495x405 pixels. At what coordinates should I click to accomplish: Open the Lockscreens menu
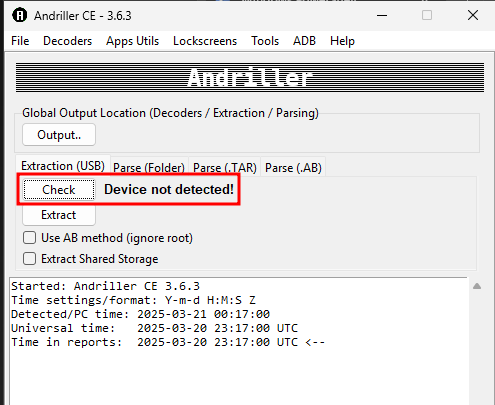(x=205, y=41)
